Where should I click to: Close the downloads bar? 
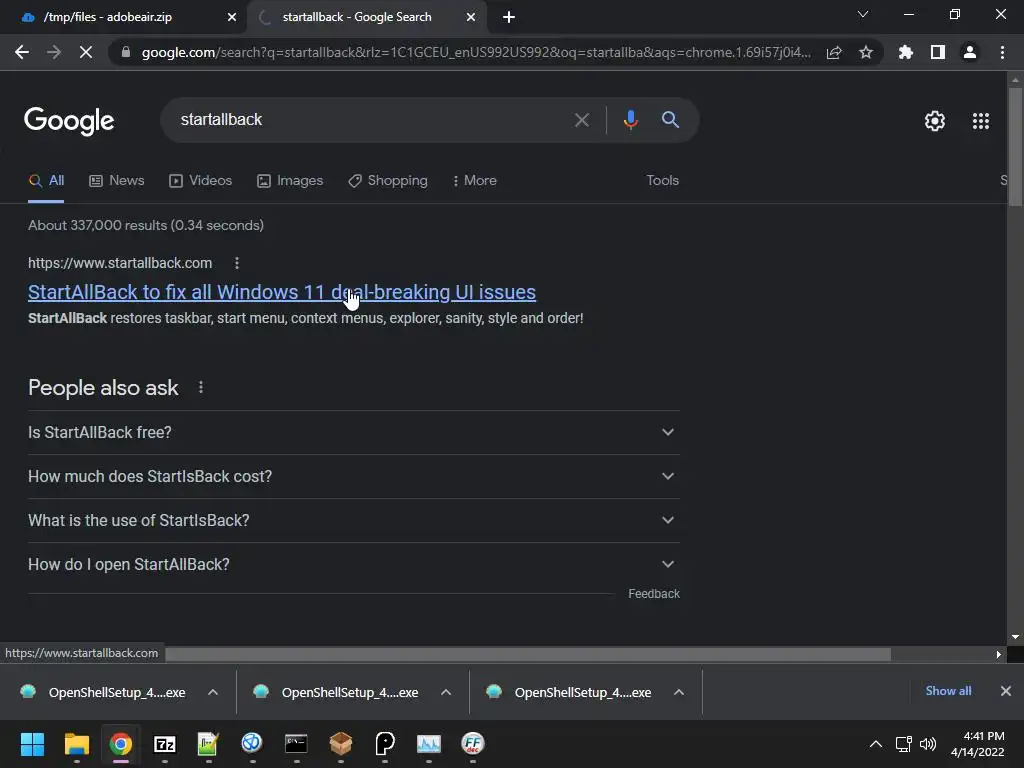click(1006, 691)
